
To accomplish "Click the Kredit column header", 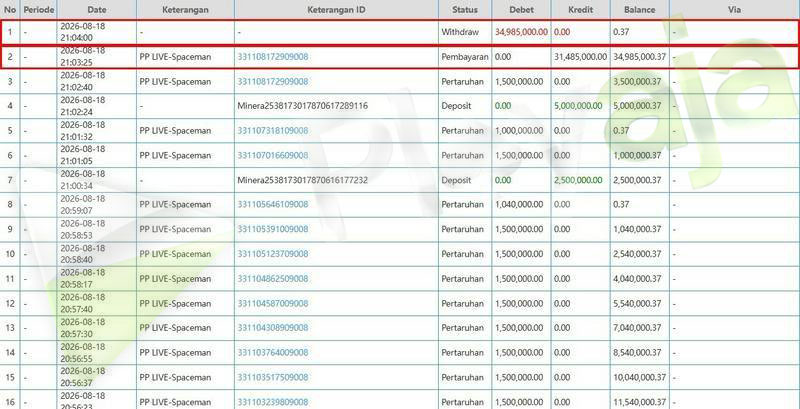I will click(581, 10).
